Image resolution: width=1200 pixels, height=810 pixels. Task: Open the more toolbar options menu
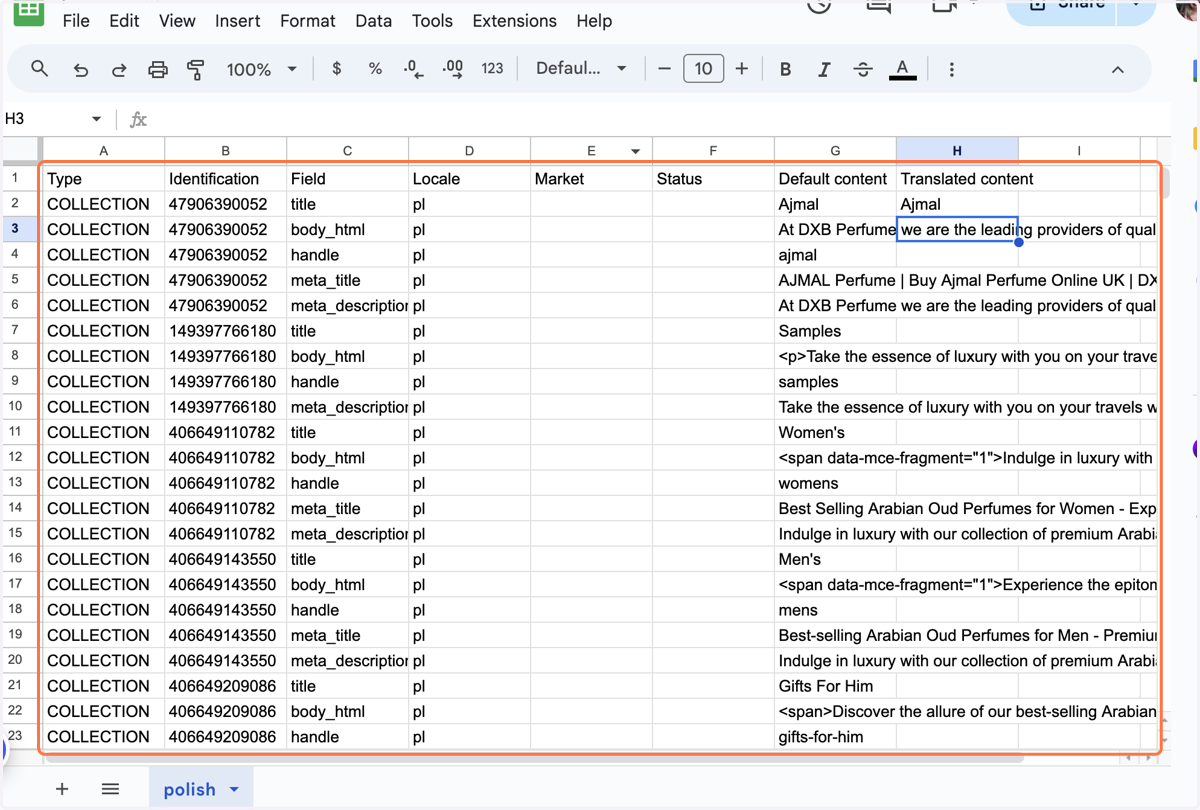coord(951,69)
